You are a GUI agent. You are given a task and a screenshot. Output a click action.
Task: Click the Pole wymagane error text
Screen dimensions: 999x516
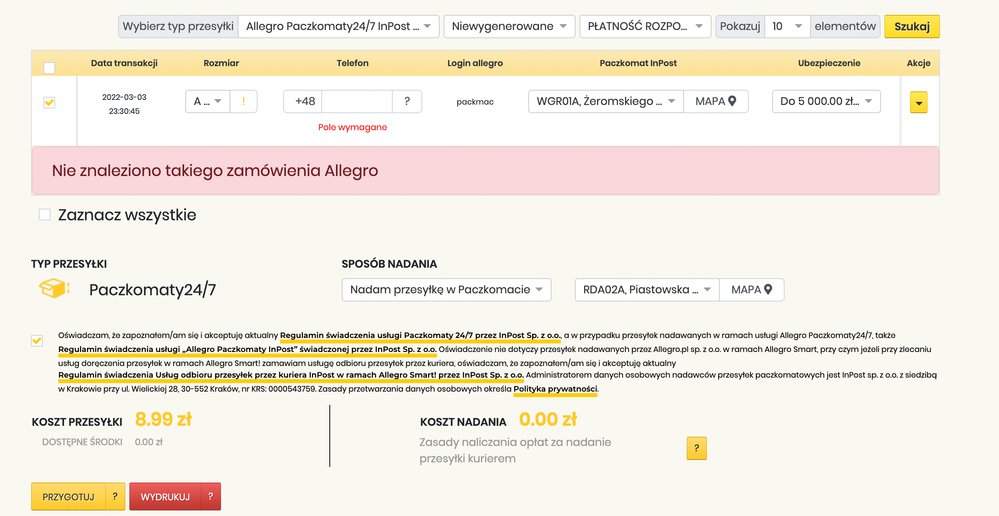pyautogui.click(x=352, y=127)
